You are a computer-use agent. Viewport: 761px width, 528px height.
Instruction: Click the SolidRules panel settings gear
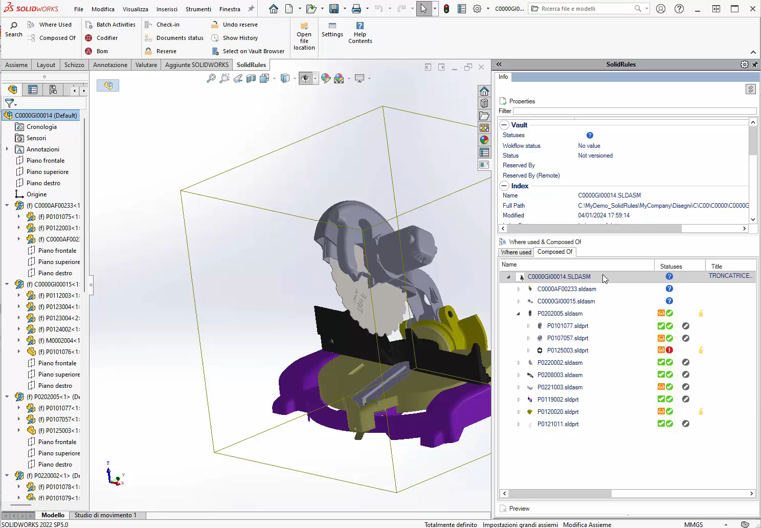pyautogui.click(x=744, y=64)
